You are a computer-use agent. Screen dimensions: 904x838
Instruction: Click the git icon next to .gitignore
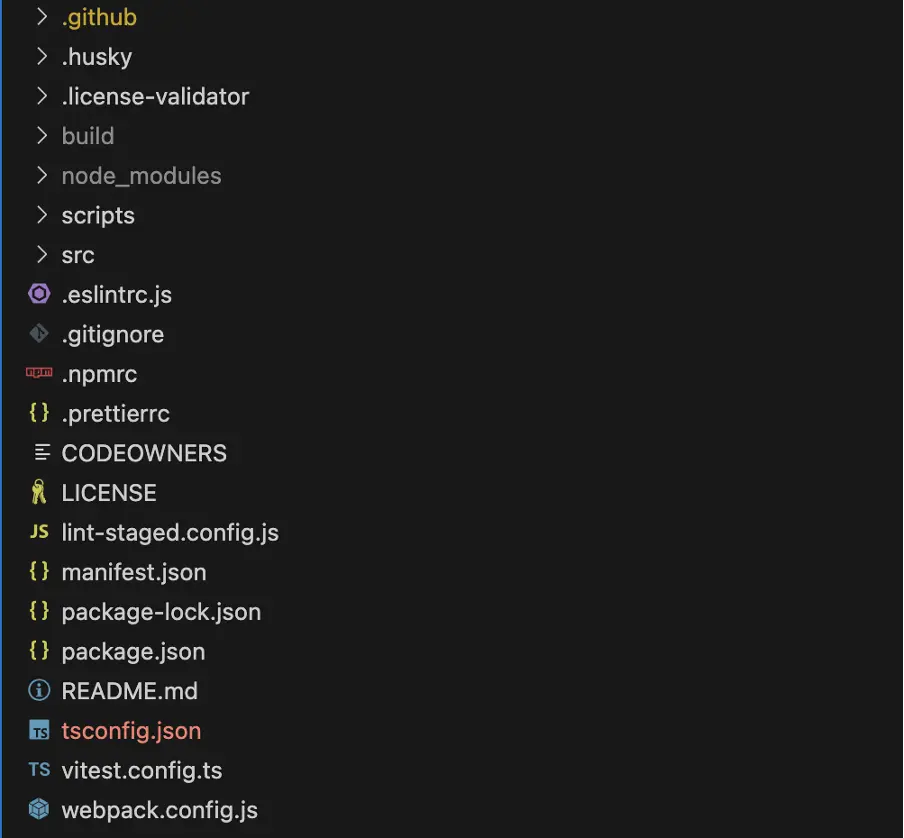39,334
